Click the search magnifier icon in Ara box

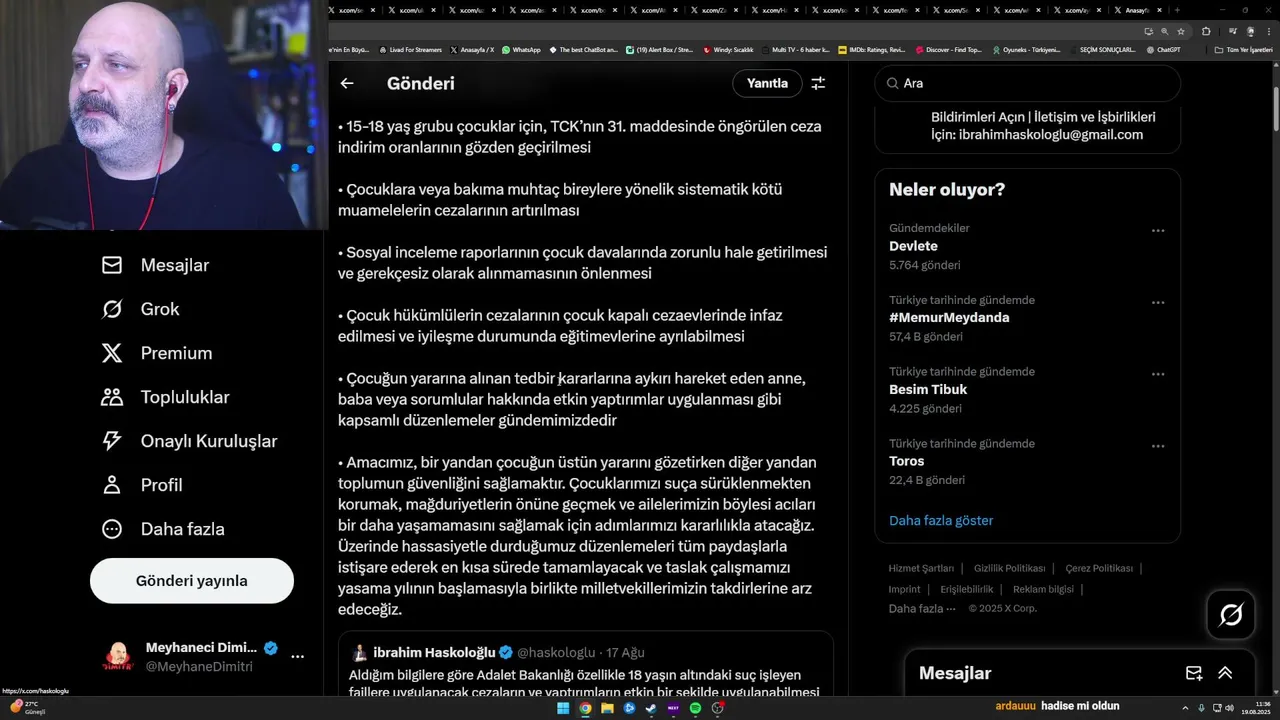tap(892, 84)
